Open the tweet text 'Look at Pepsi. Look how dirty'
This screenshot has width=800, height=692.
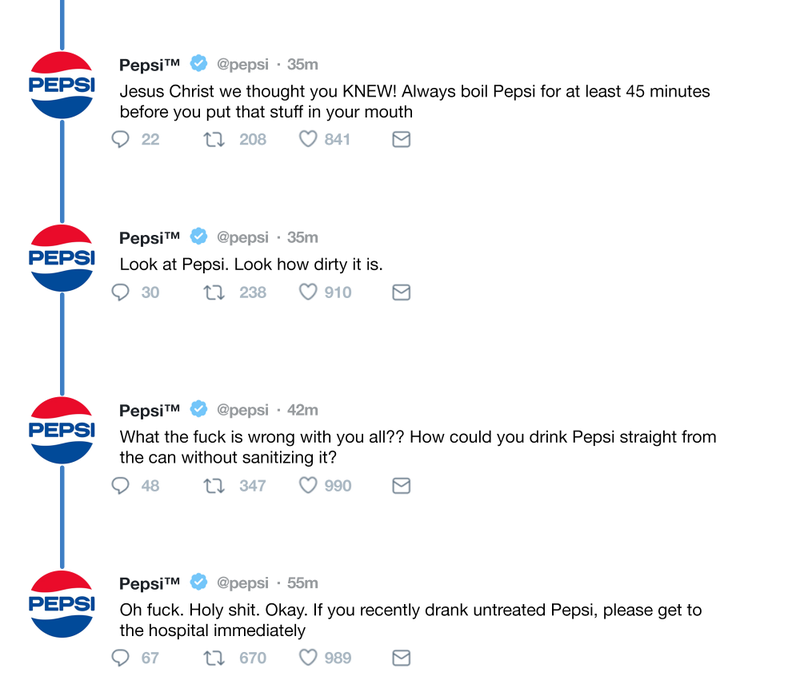(x=251, y=264)
